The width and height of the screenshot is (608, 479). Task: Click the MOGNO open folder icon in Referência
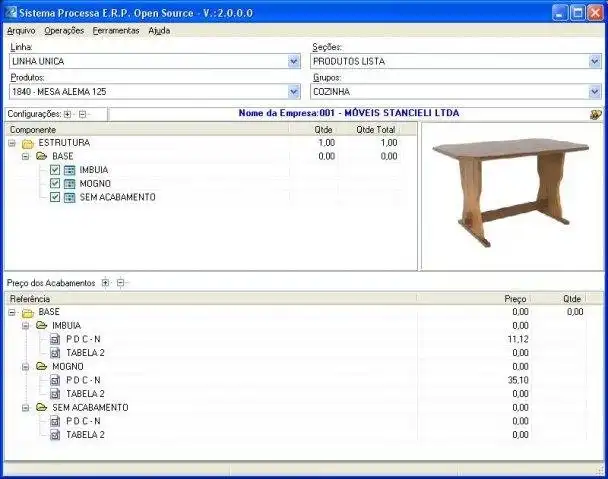[x=41, y=366]
